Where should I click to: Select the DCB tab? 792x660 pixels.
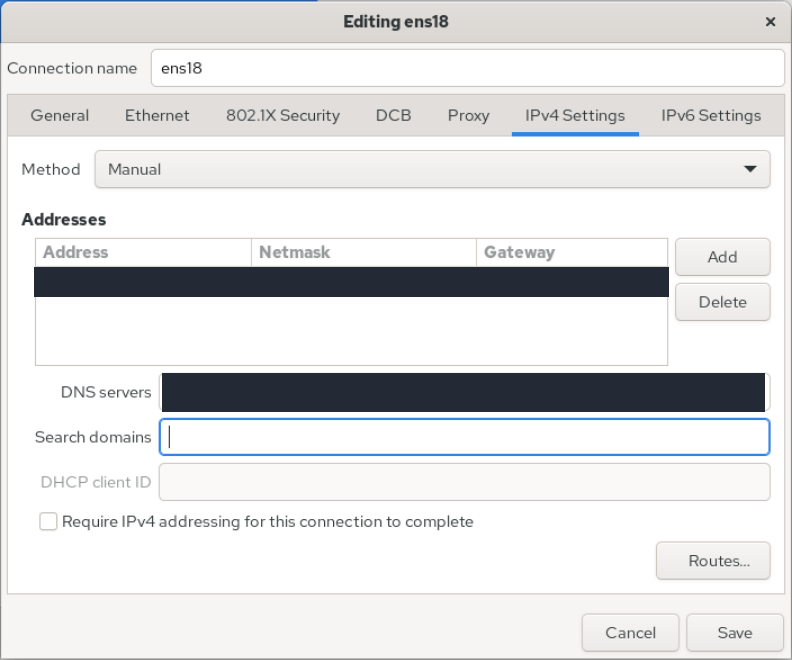click(x=393, y=116)
